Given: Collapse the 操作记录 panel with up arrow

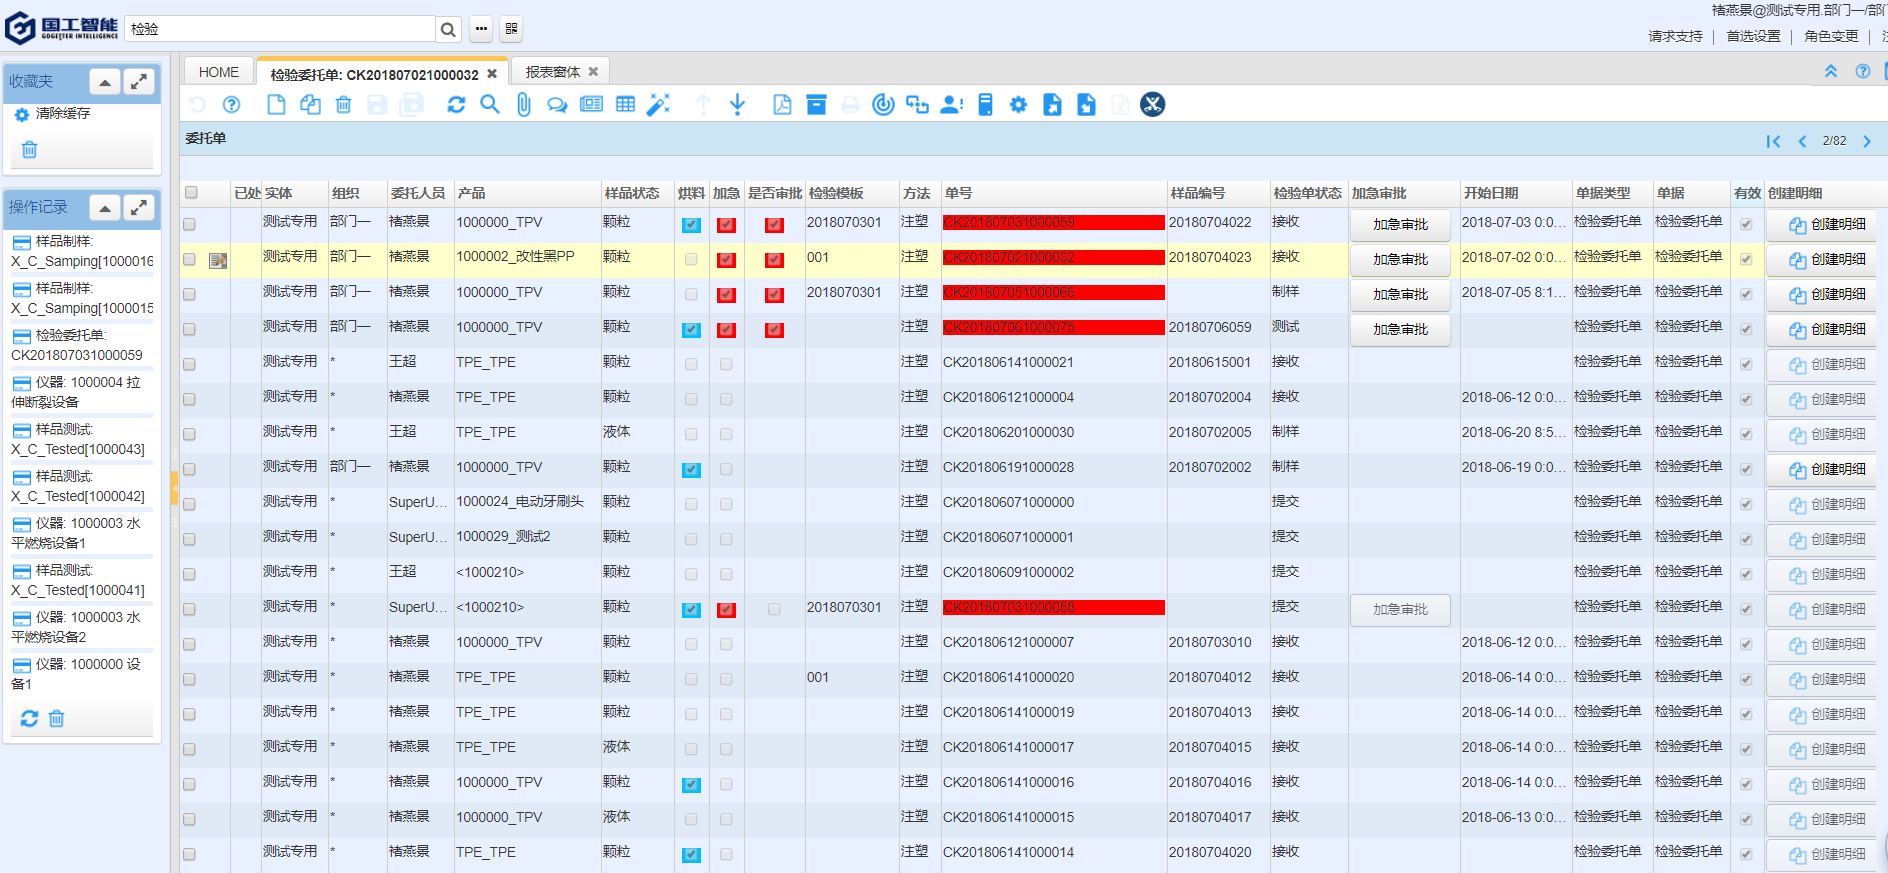Looking at the screenshot, I should (105, 208).
